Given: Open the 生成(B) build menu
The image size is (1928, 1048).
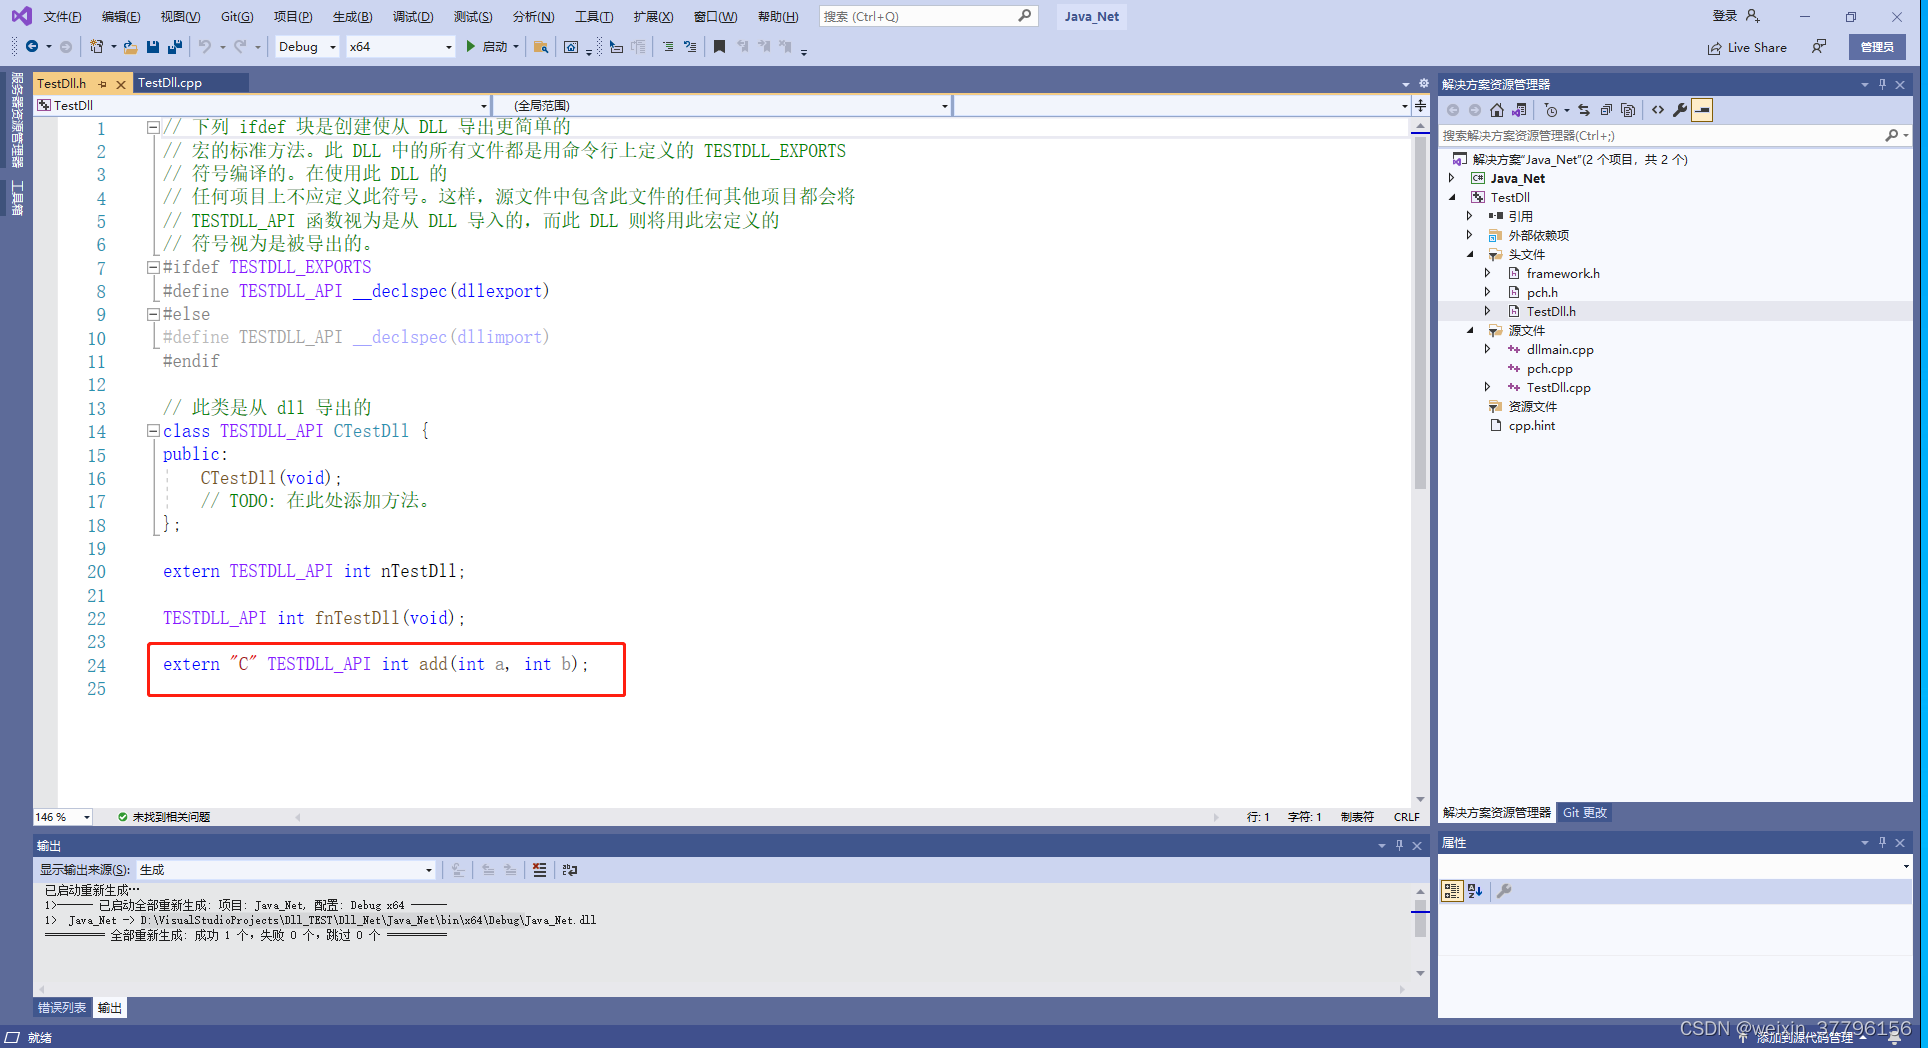Looking at the screenshot, I should coord(352,16).
